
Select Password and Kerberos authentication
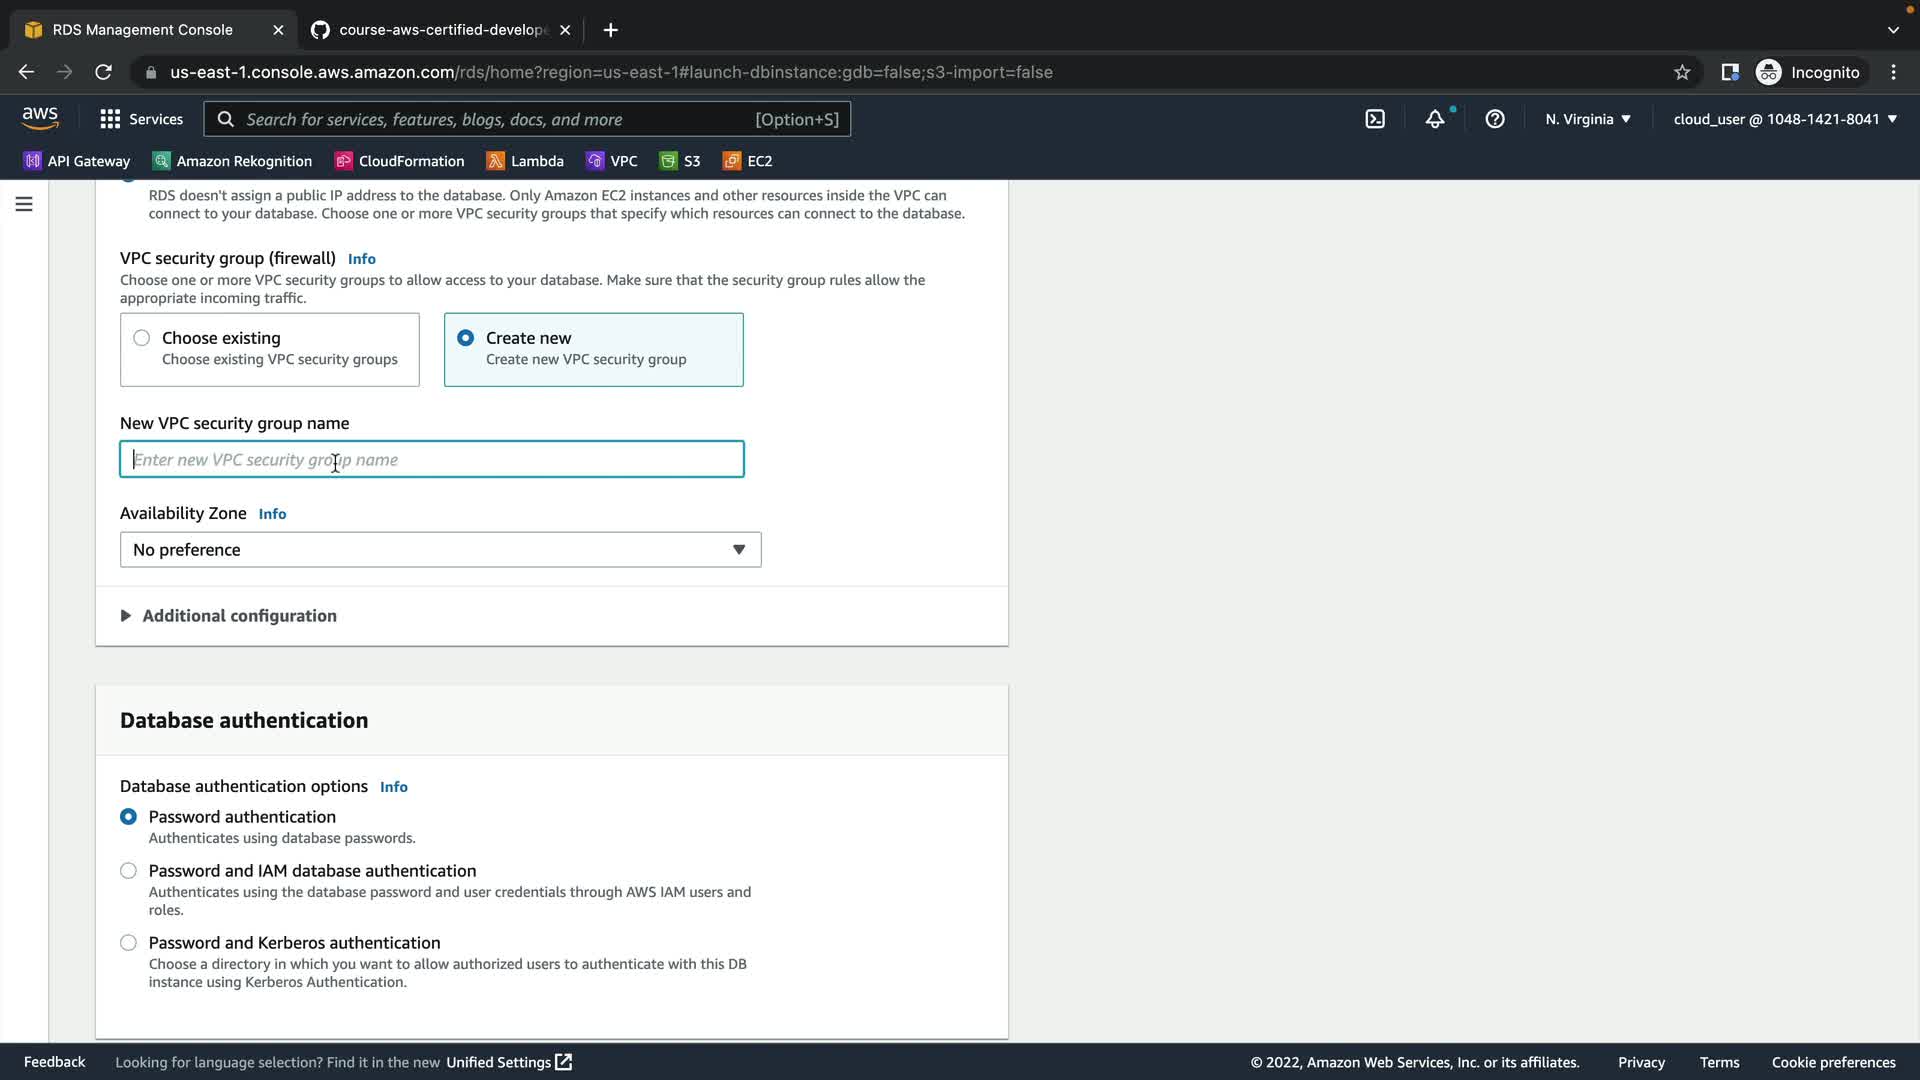[129, 943]
